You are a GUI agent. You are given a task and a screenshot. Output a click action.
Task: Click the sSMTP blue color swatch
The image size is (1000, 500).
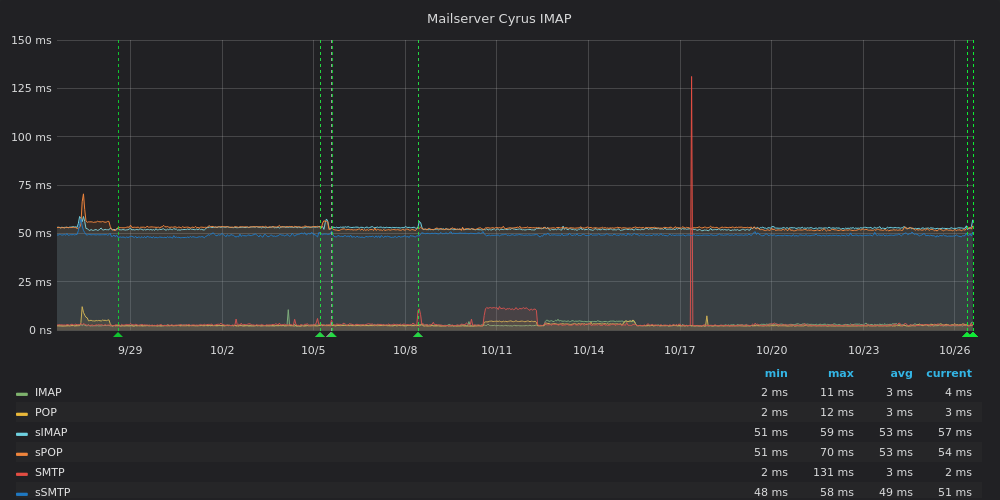pos(22,494)
